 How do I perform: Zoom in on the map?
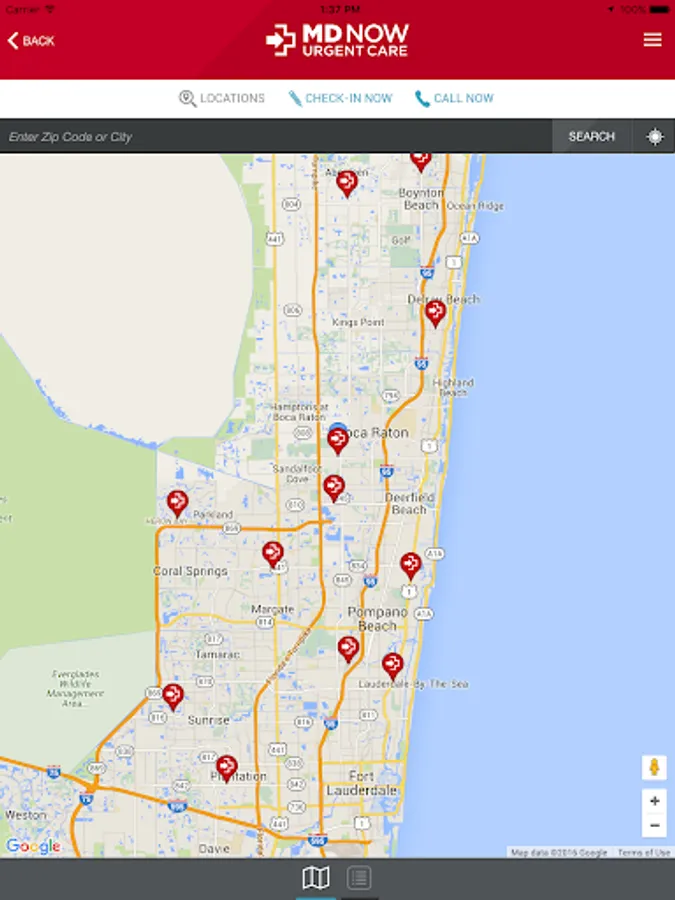pos(654,801)
